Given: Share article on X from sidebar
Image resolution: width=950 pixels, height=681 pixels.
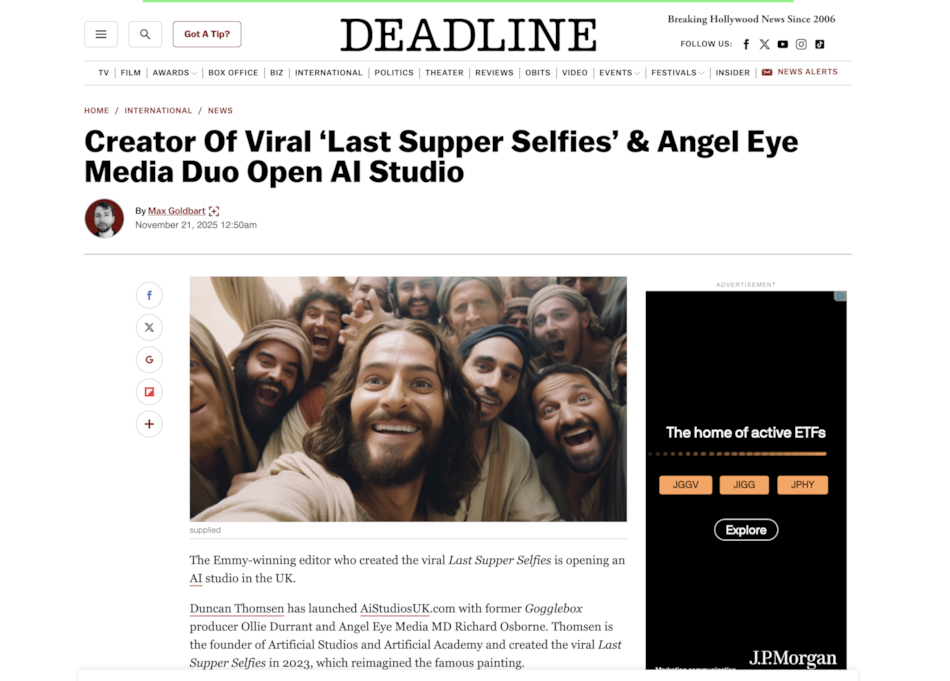Looking at the screenshot, I should 149,328.
